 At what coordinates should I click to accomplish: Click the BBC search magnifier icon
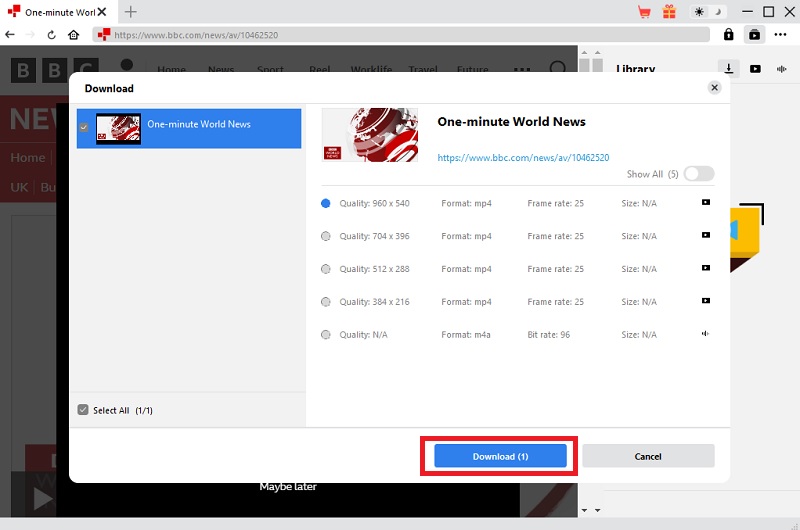(558, 68)
